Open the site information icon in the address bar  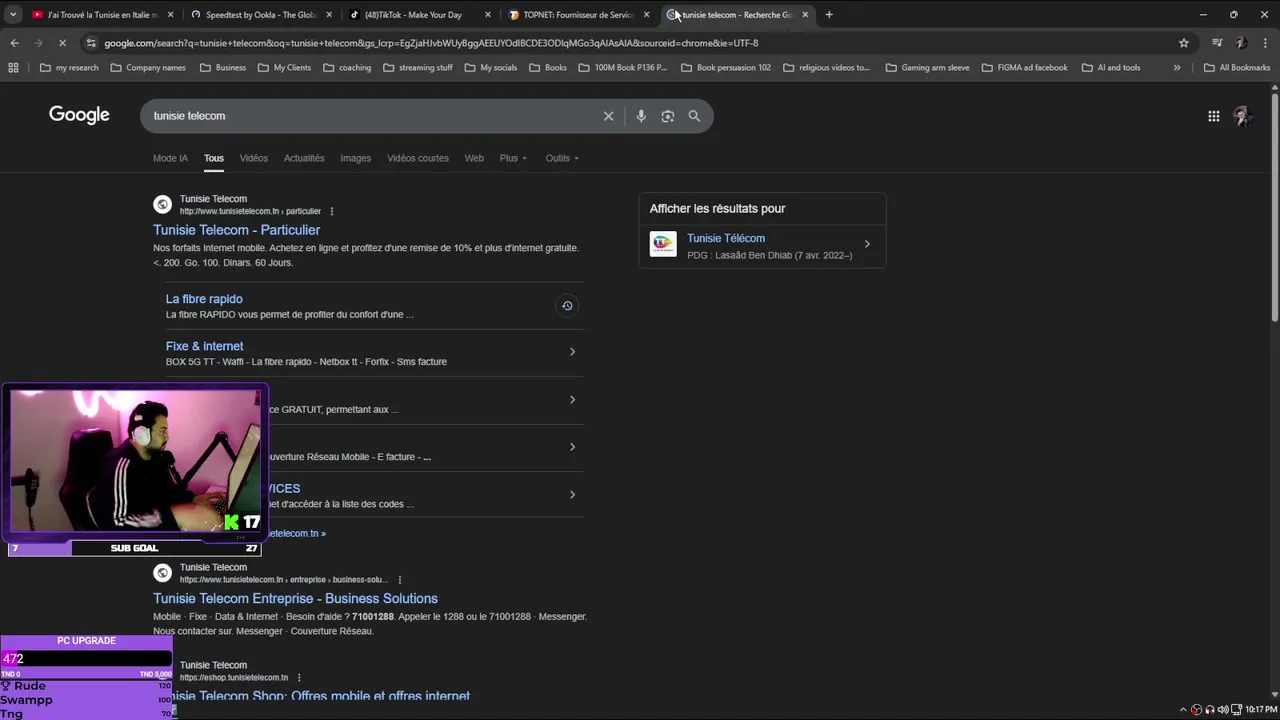coord(91,43)
